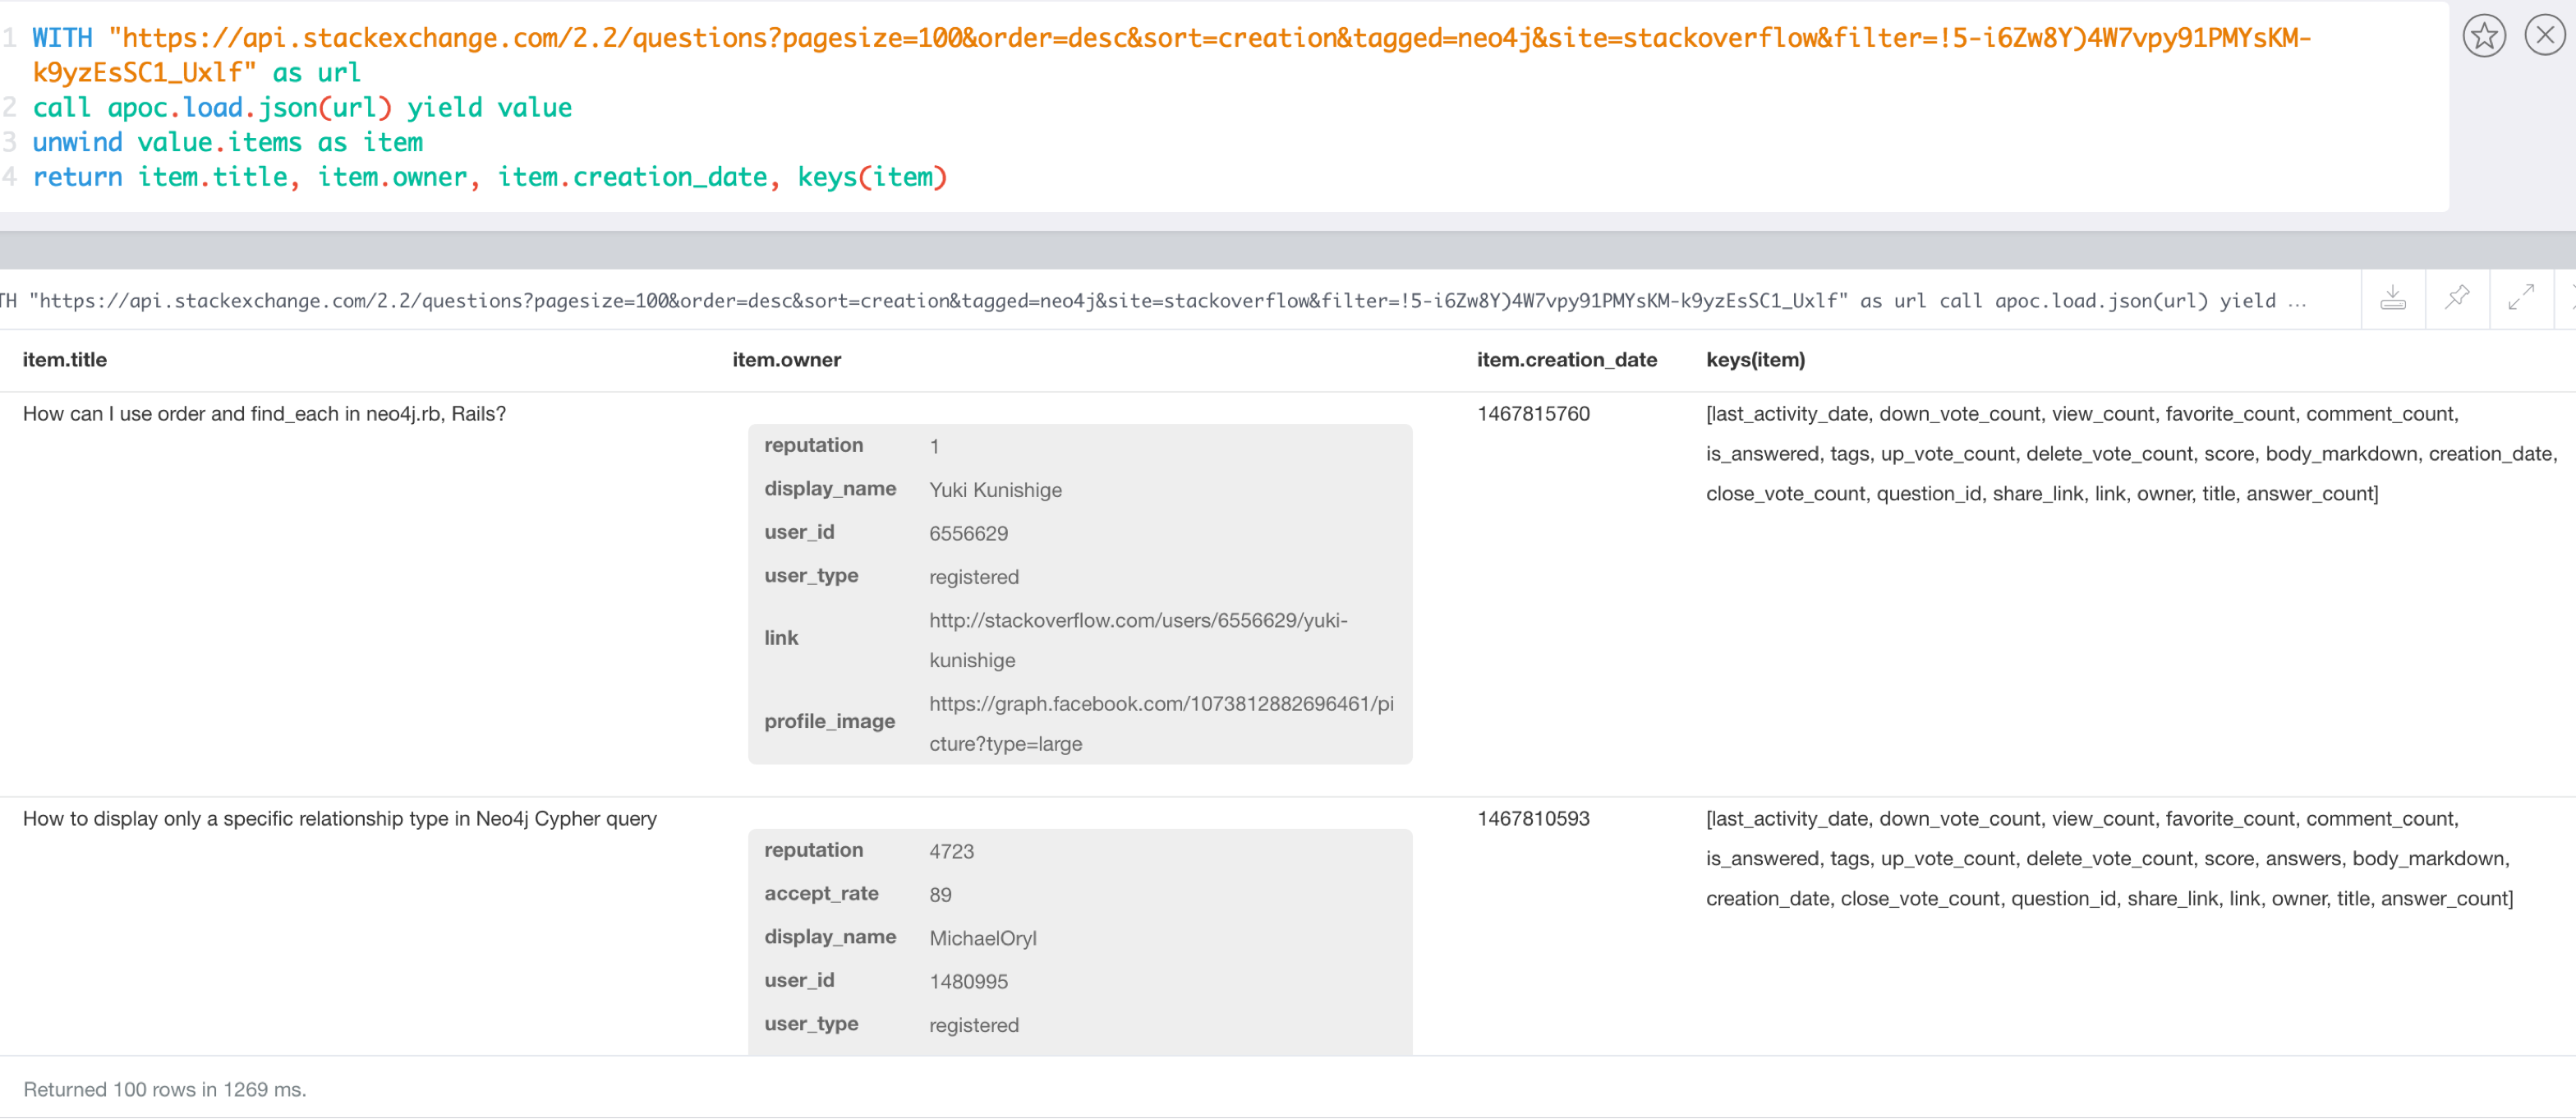
Task: Select the creation date value 1467810593
Action: 1533,819
